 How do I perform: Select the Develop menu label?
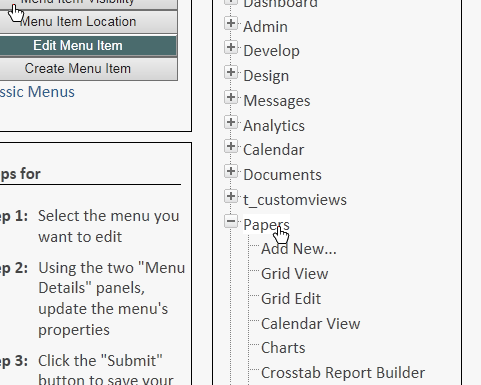coord(271,51)
